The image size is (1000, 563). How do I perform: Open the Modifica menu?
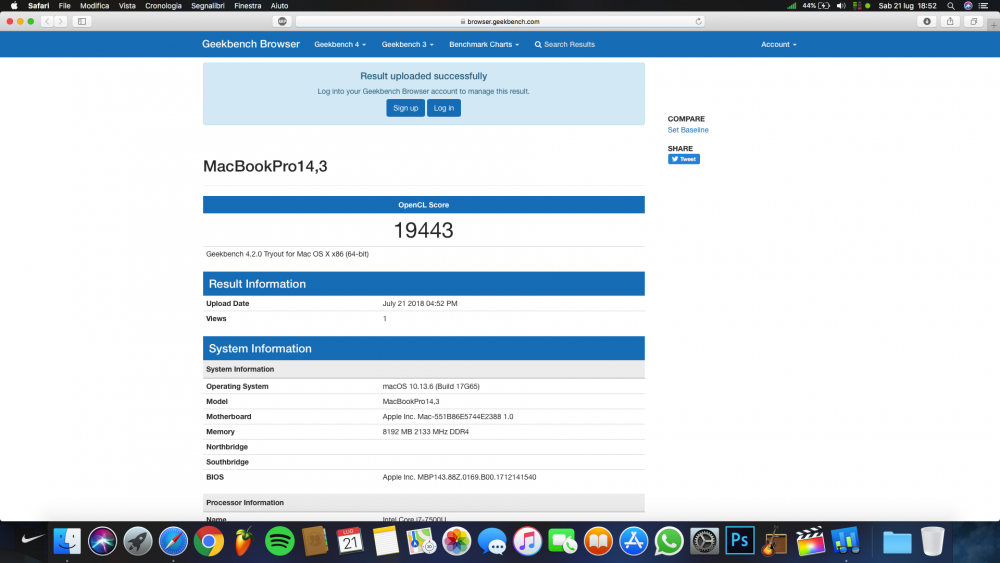coord(94,6)
